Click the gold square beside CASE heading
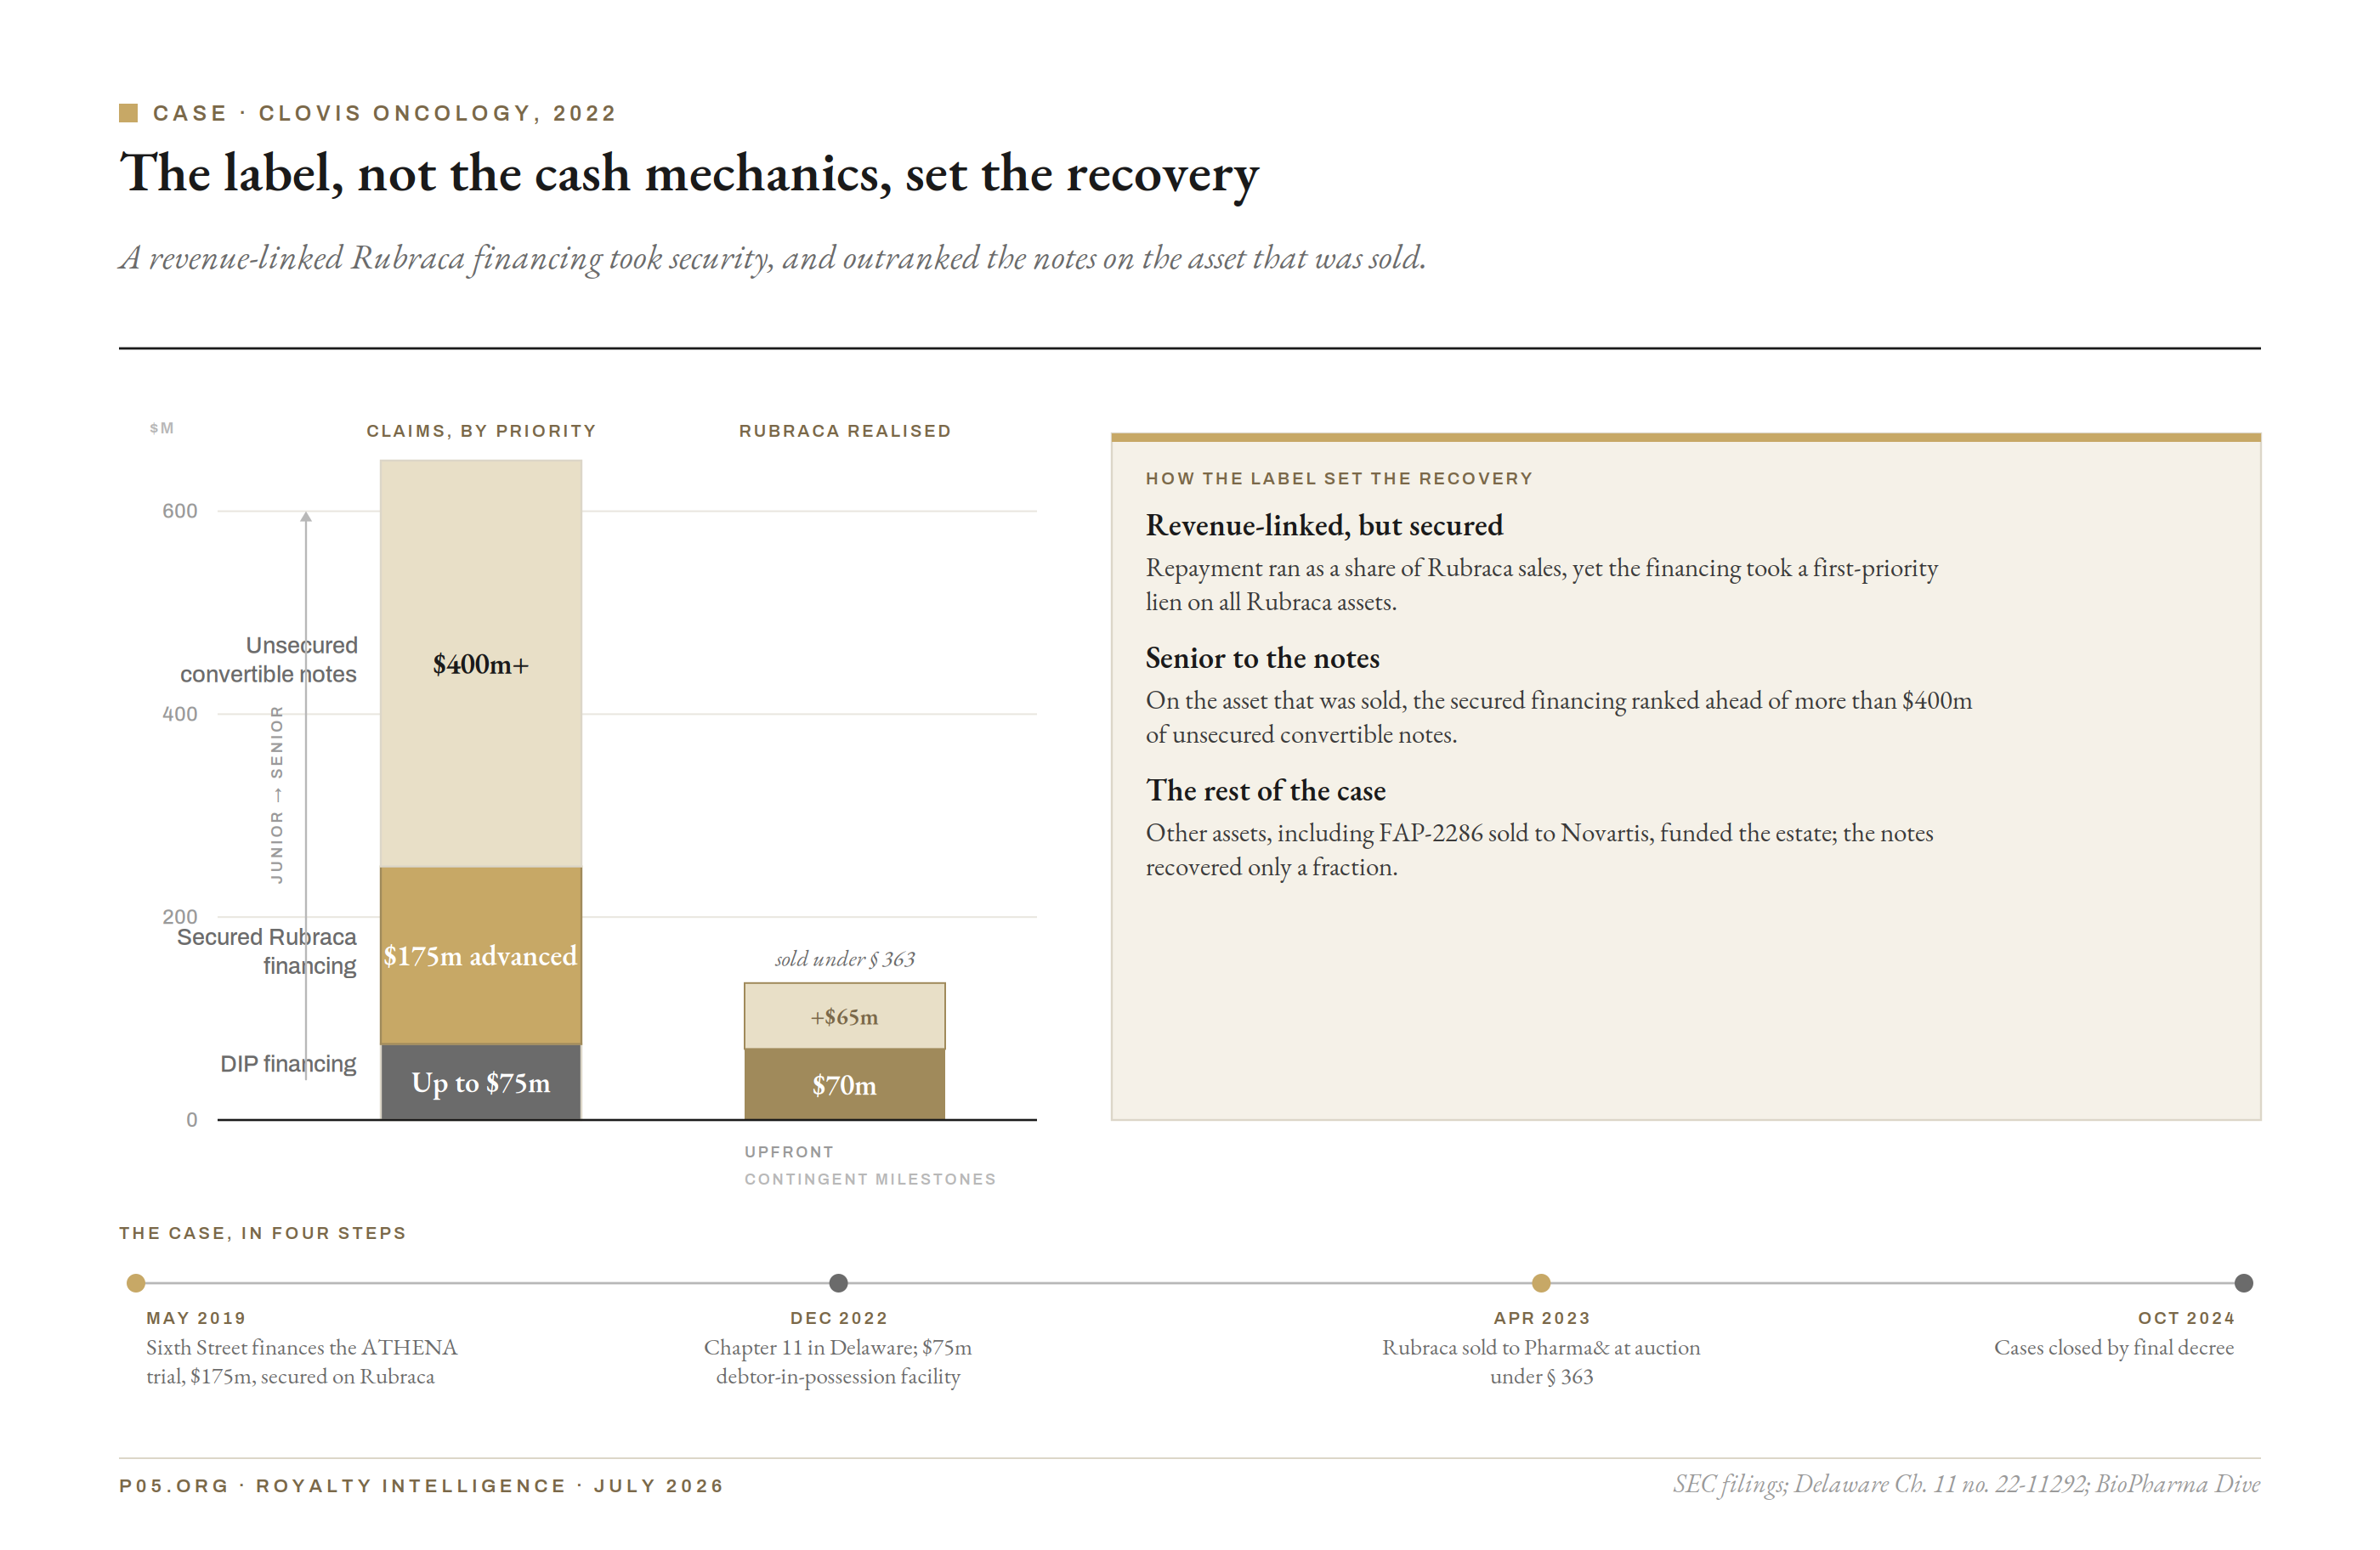Screen dimensions: 2380x1550 tap(128, 113)
